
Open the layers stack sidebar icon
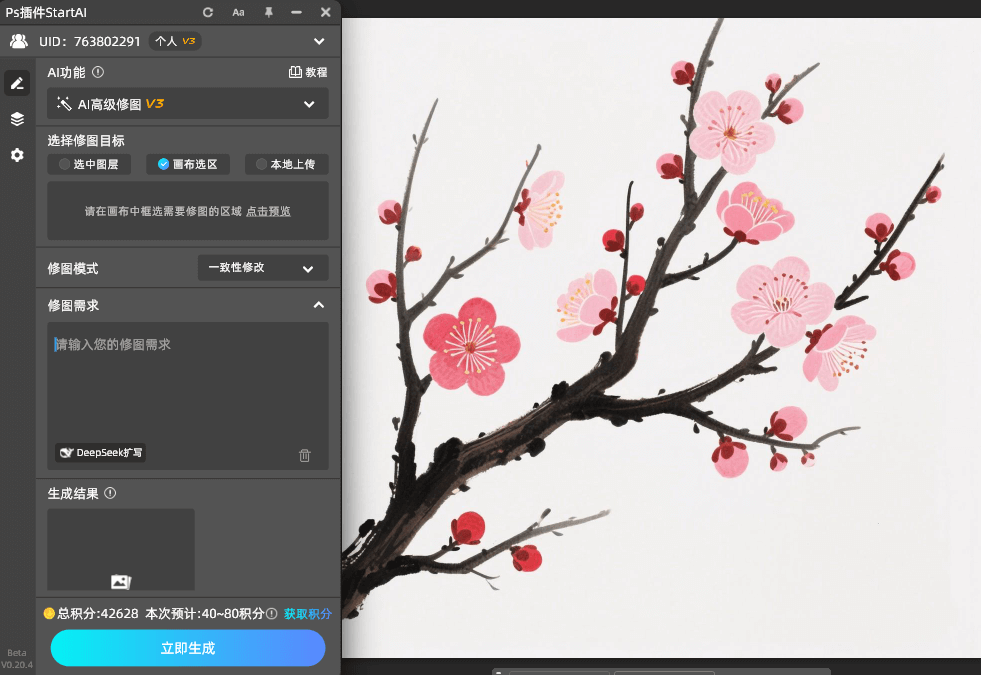[x=17, y=119]
